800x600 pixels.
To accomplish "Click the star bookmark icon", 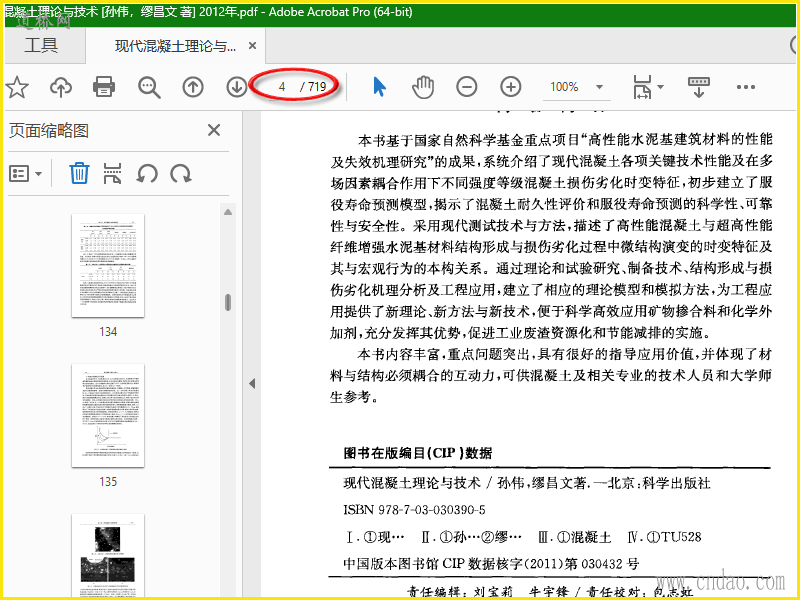I will point(17,87).
